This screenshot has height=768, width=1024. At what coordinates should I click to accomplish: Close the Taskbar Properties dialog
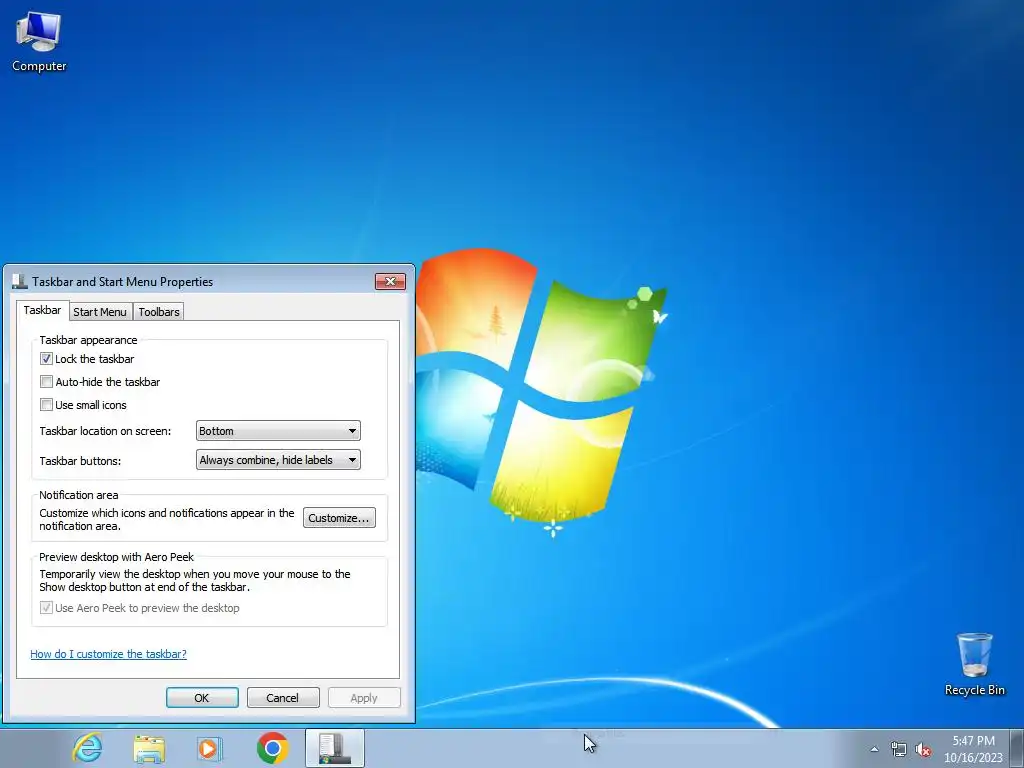(391, 281)
